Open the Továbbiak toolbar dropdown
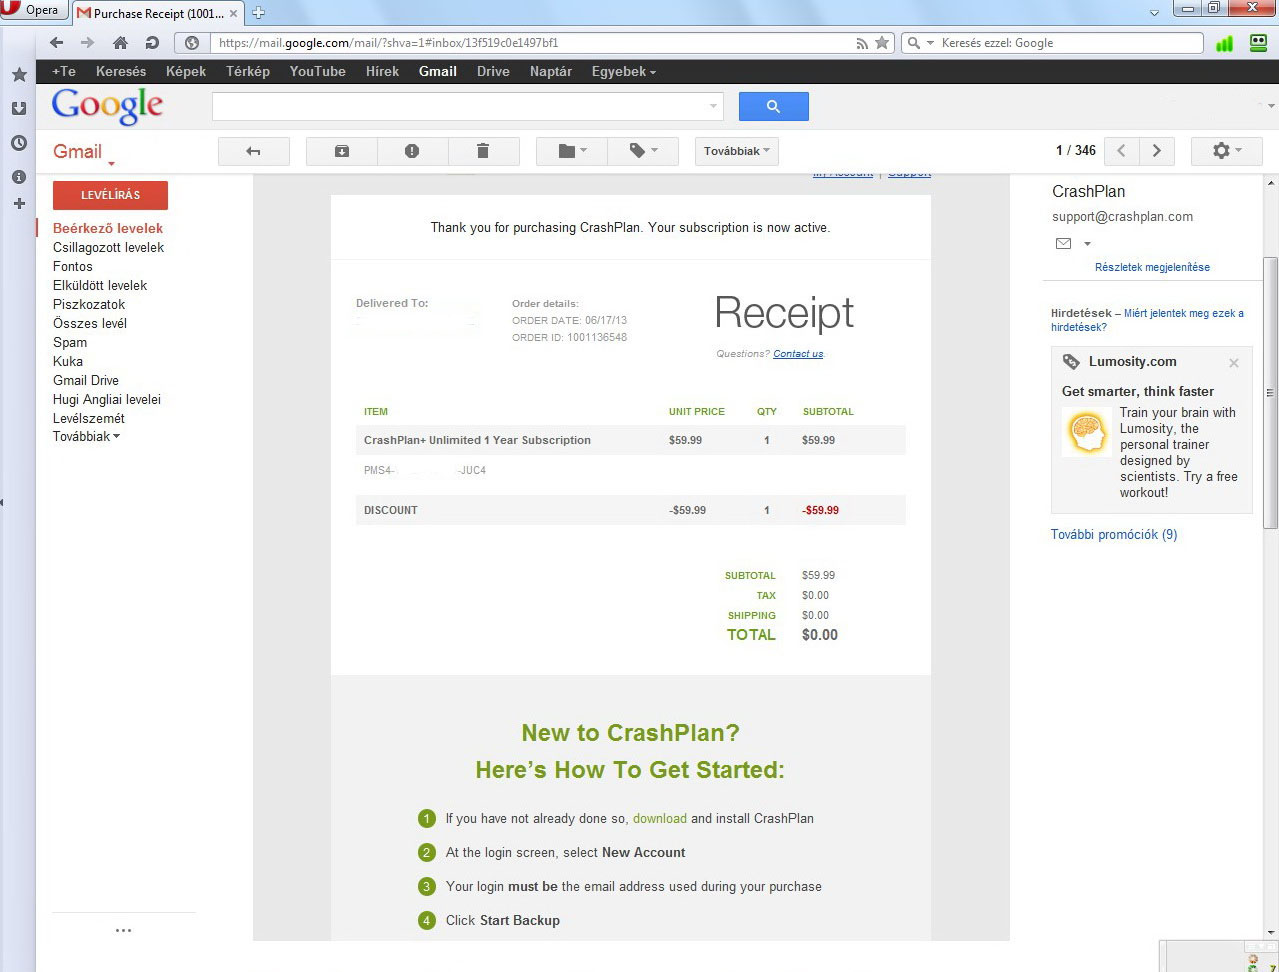This screenshot has height=972, width=1279. [x=737, y=151]
